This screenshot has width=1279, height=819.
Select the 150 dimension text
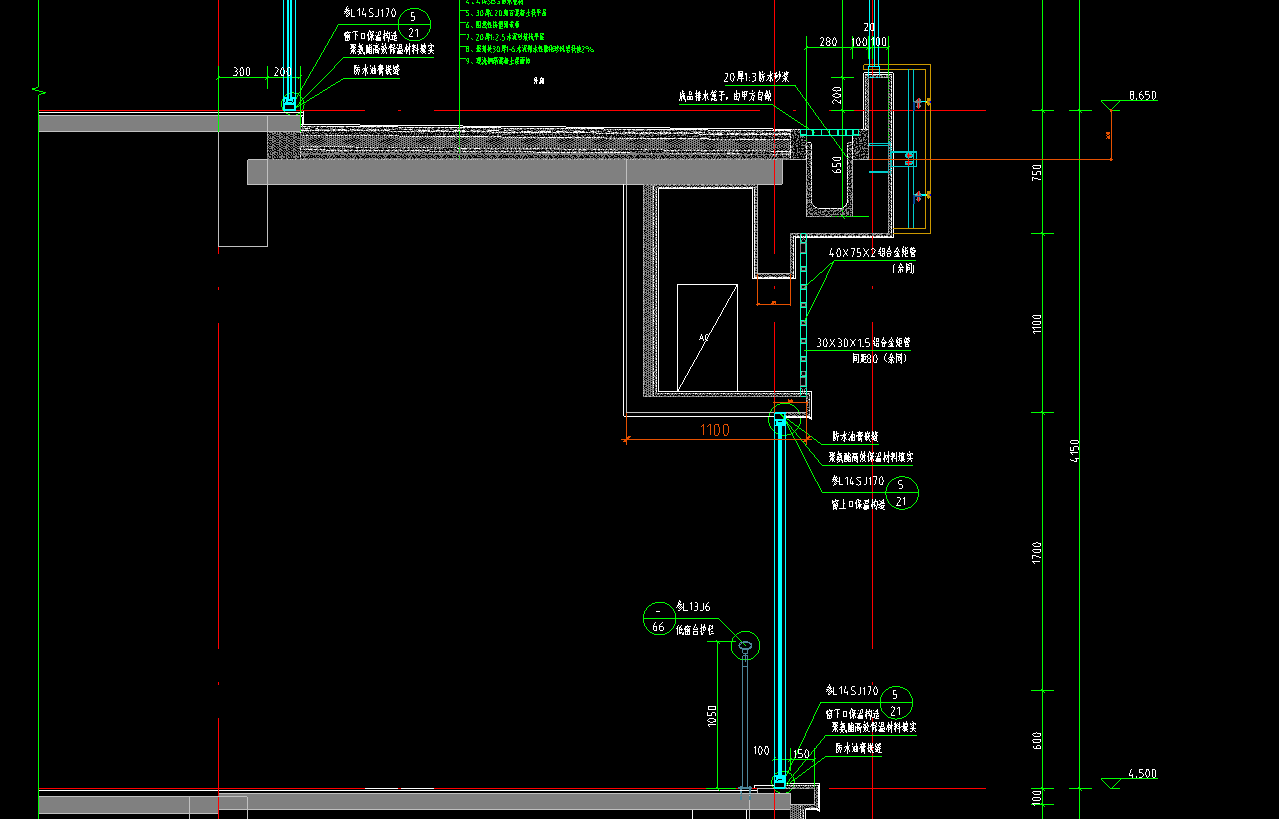point(801,754)
